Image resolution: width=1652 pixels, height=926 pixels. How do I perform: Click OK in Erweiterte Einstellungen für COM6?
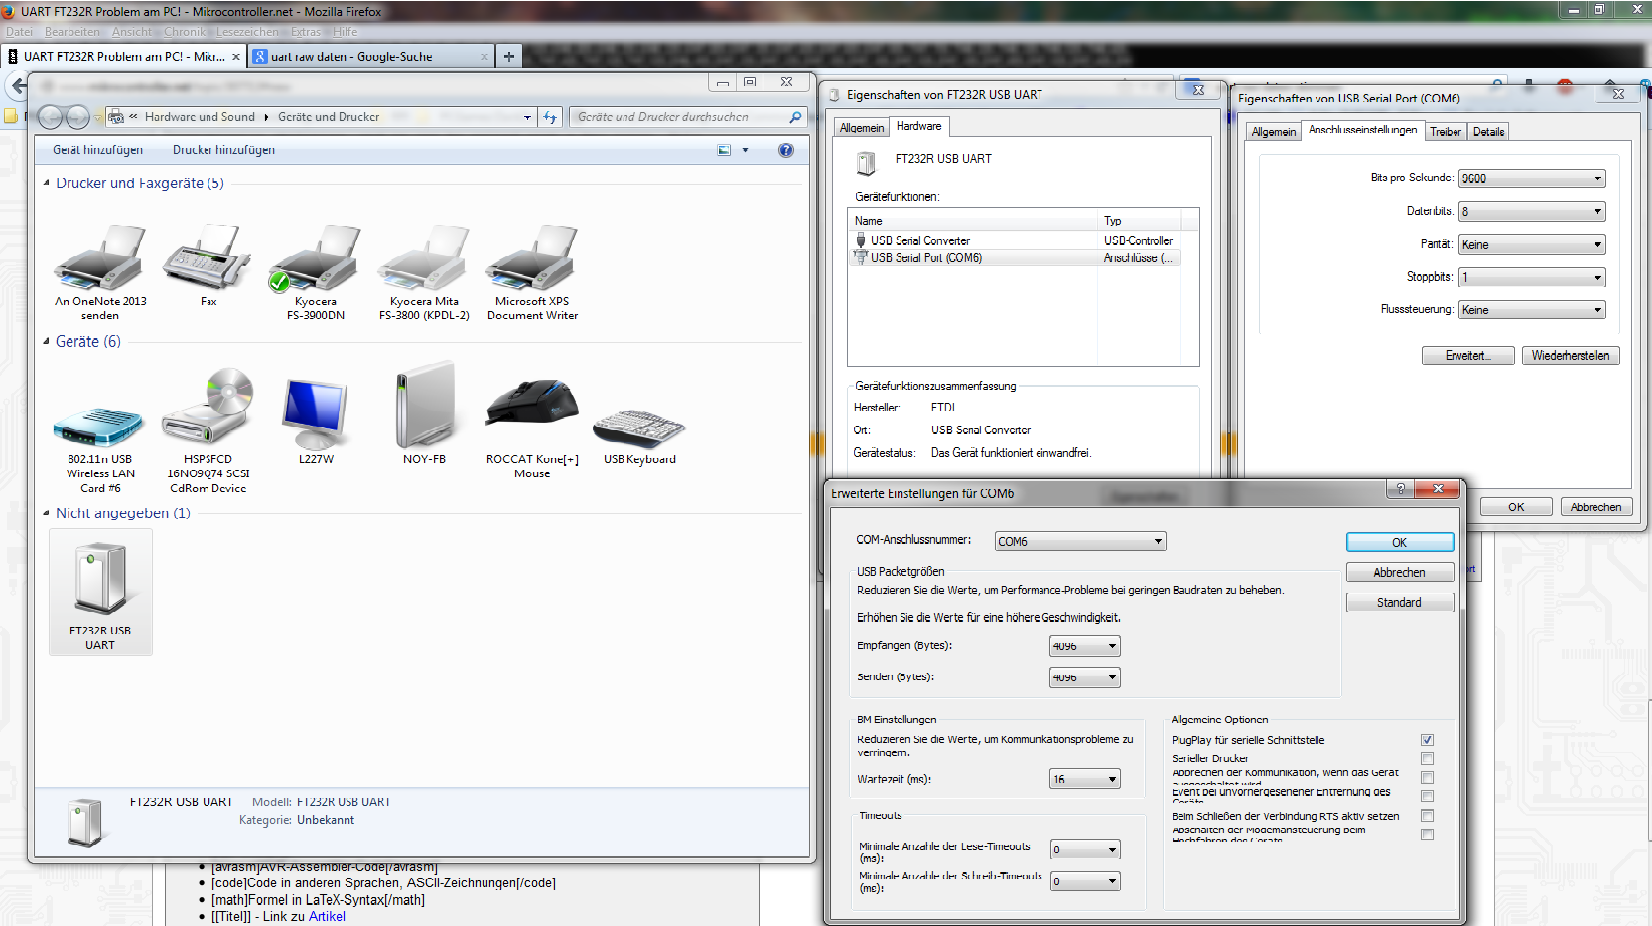(x=1399, y=542)
